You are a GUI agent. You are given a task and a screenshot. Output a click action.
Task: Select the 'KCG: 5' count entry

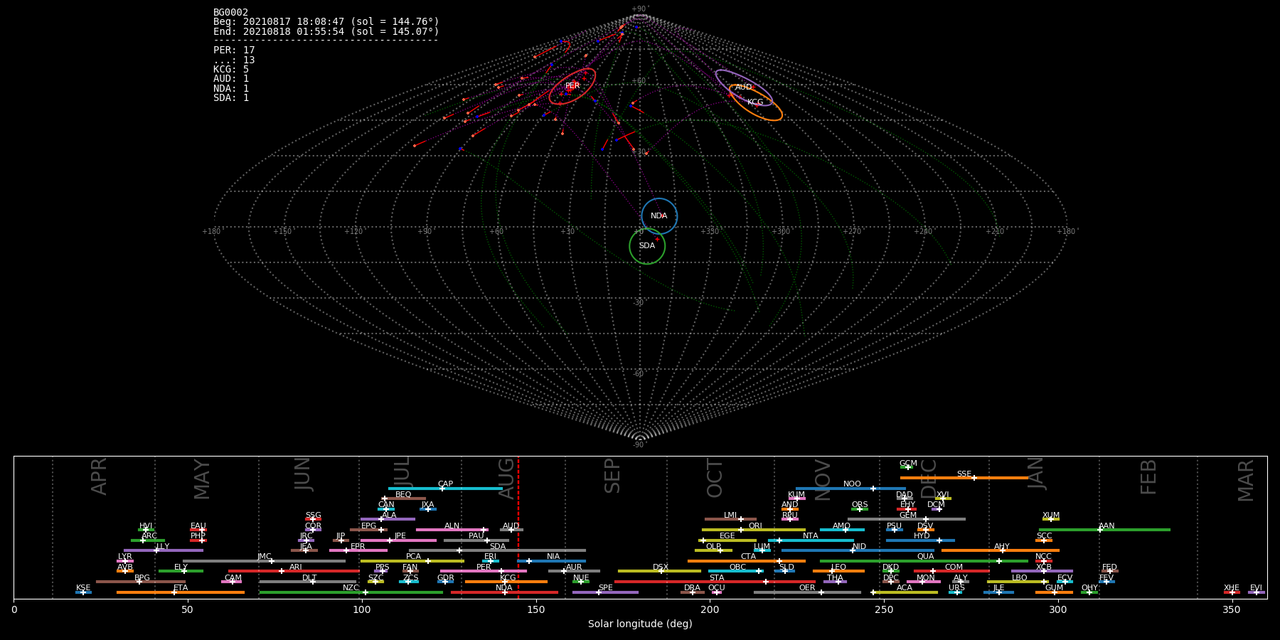(x=231, y=69)
